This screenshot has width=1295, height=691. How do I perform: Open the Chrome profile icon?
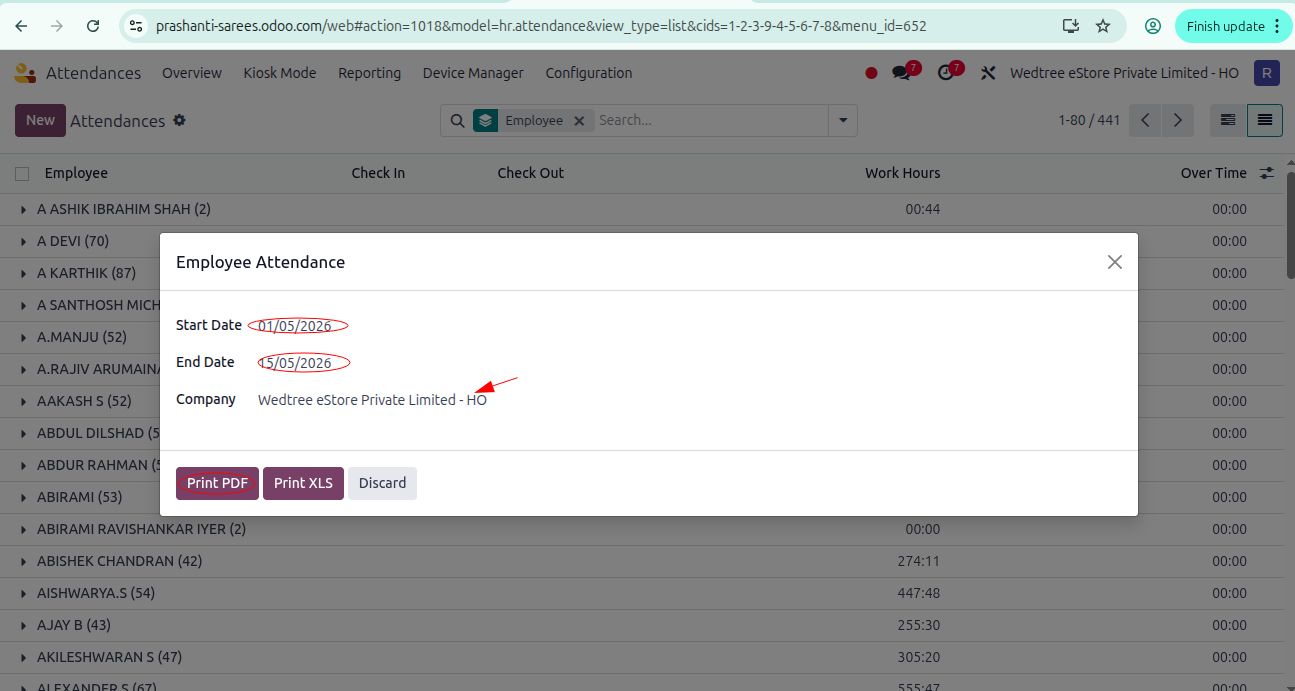point(1153,26)
